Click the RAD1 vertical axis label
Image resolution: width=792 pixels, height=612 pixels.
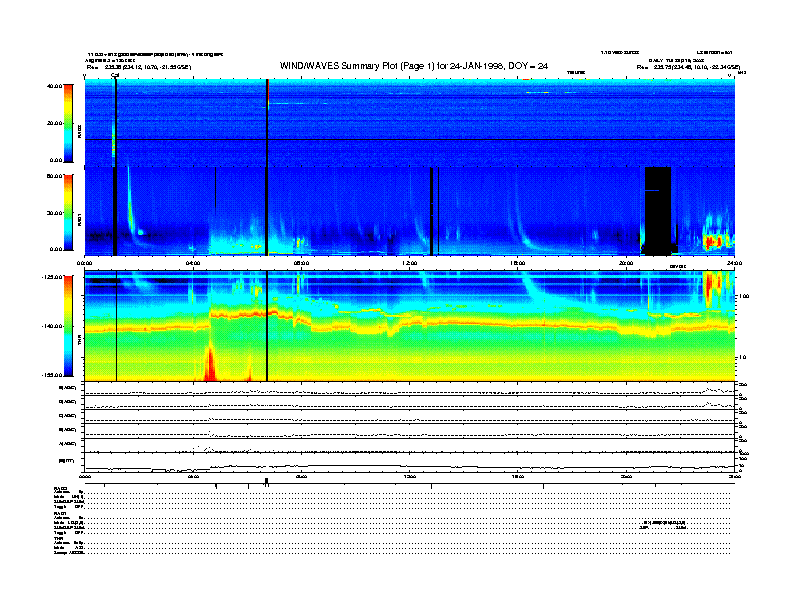[79, 219]
